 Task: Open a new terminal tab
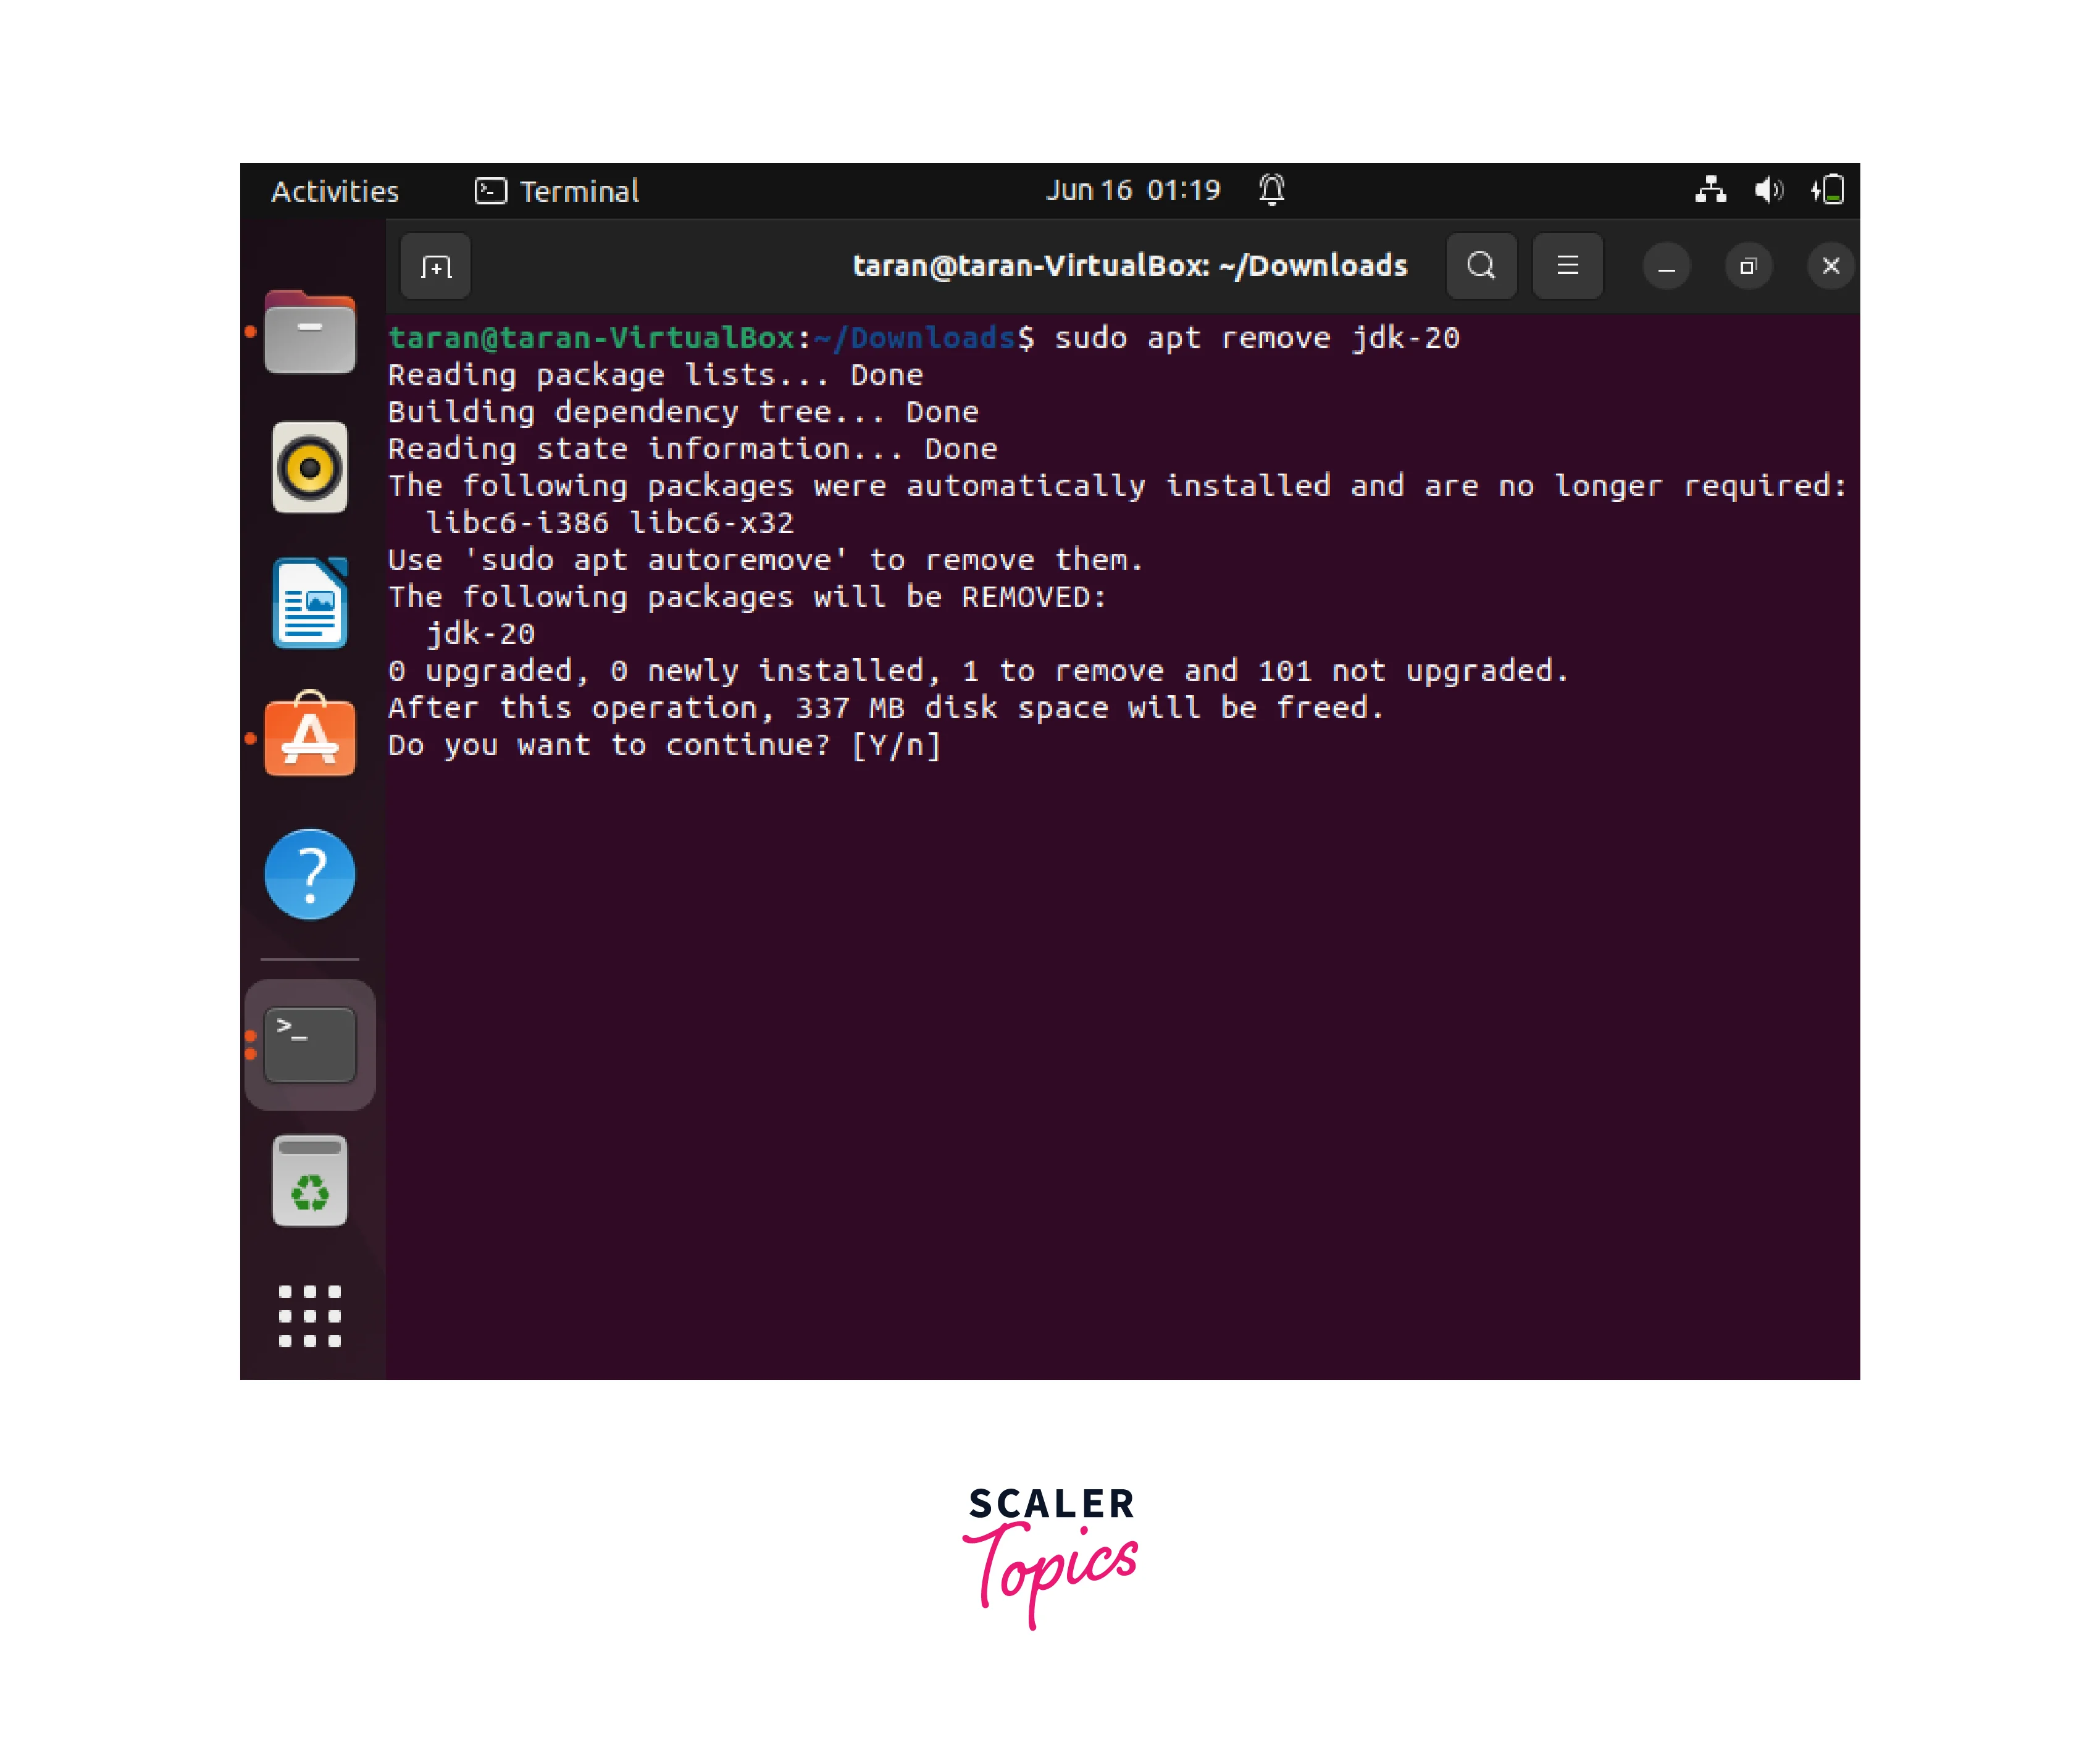pos(435,267)
